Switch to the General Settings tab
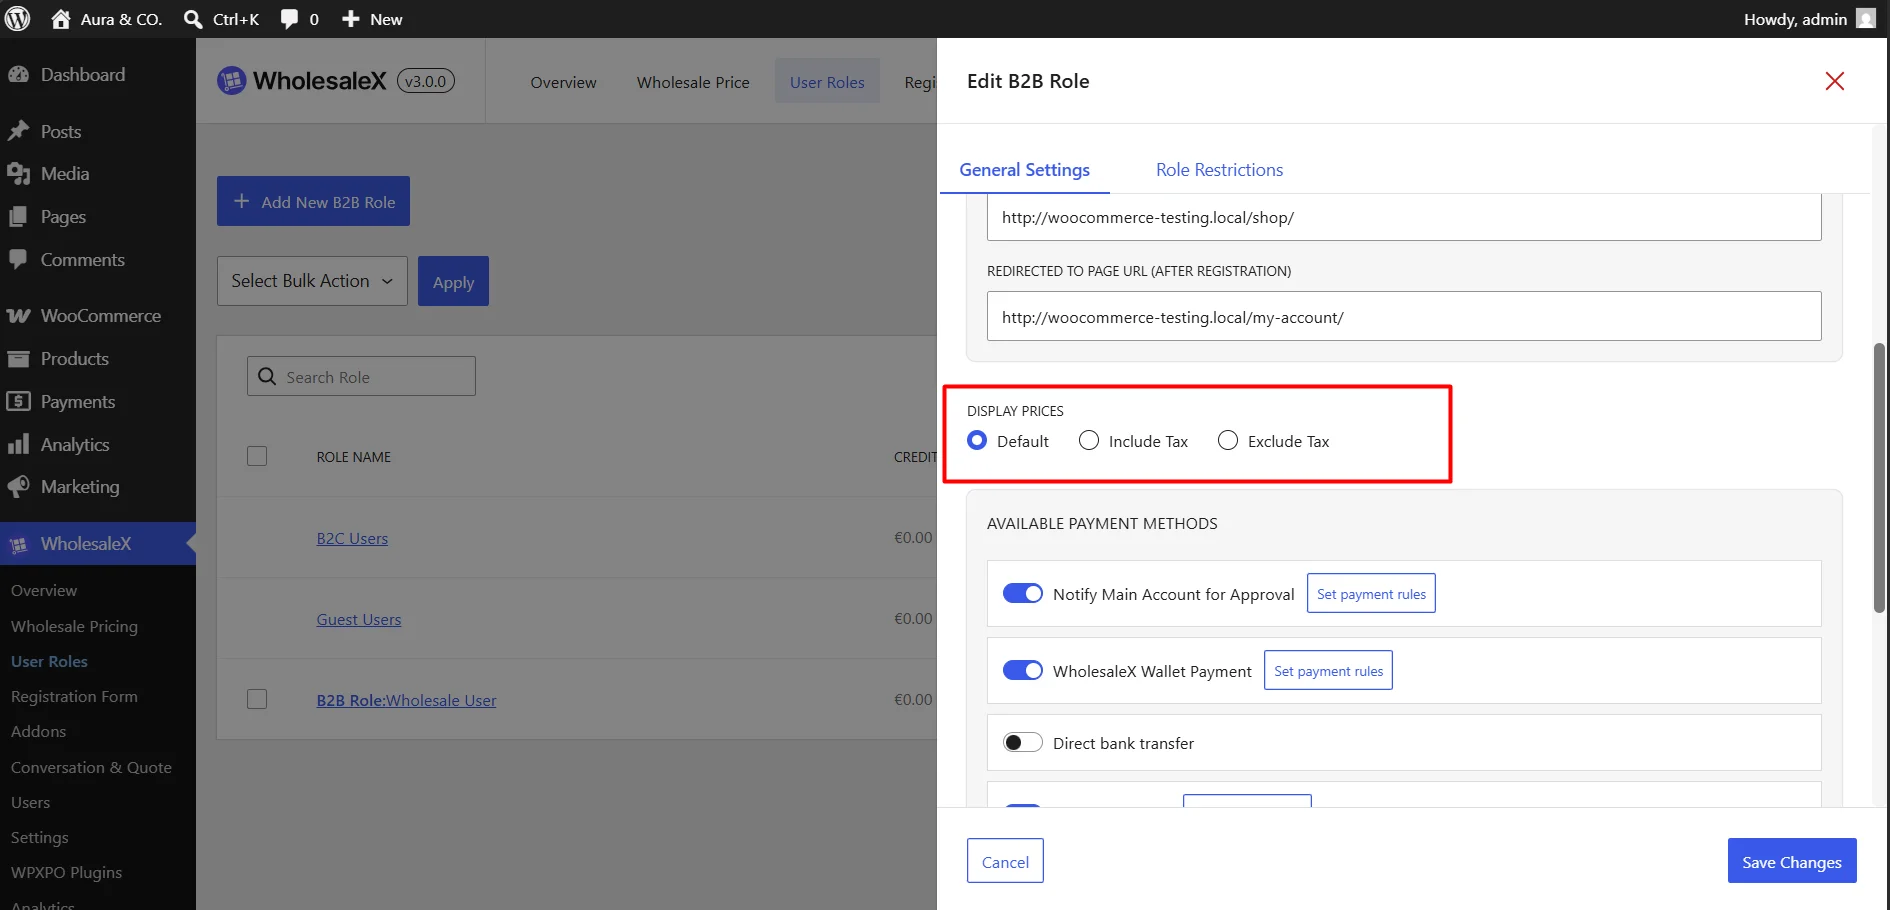This screenshot has width=1890, height=910. pyautogui.click(x=1025, y=170)
